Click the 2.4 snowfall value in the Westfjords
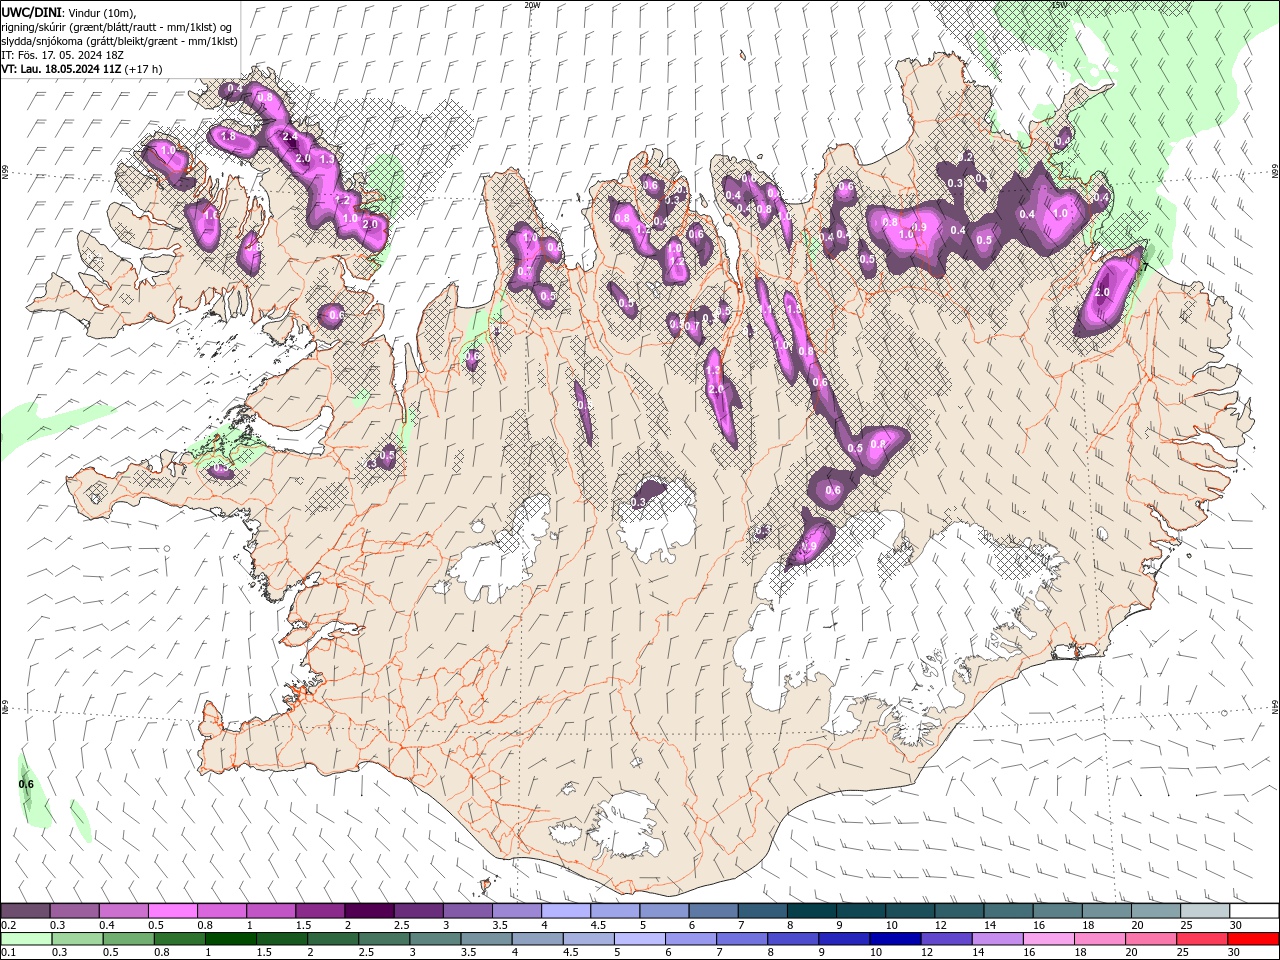The width and height of the screenshot is (1280, 960). pyautogui.click(x=291, y=137)
